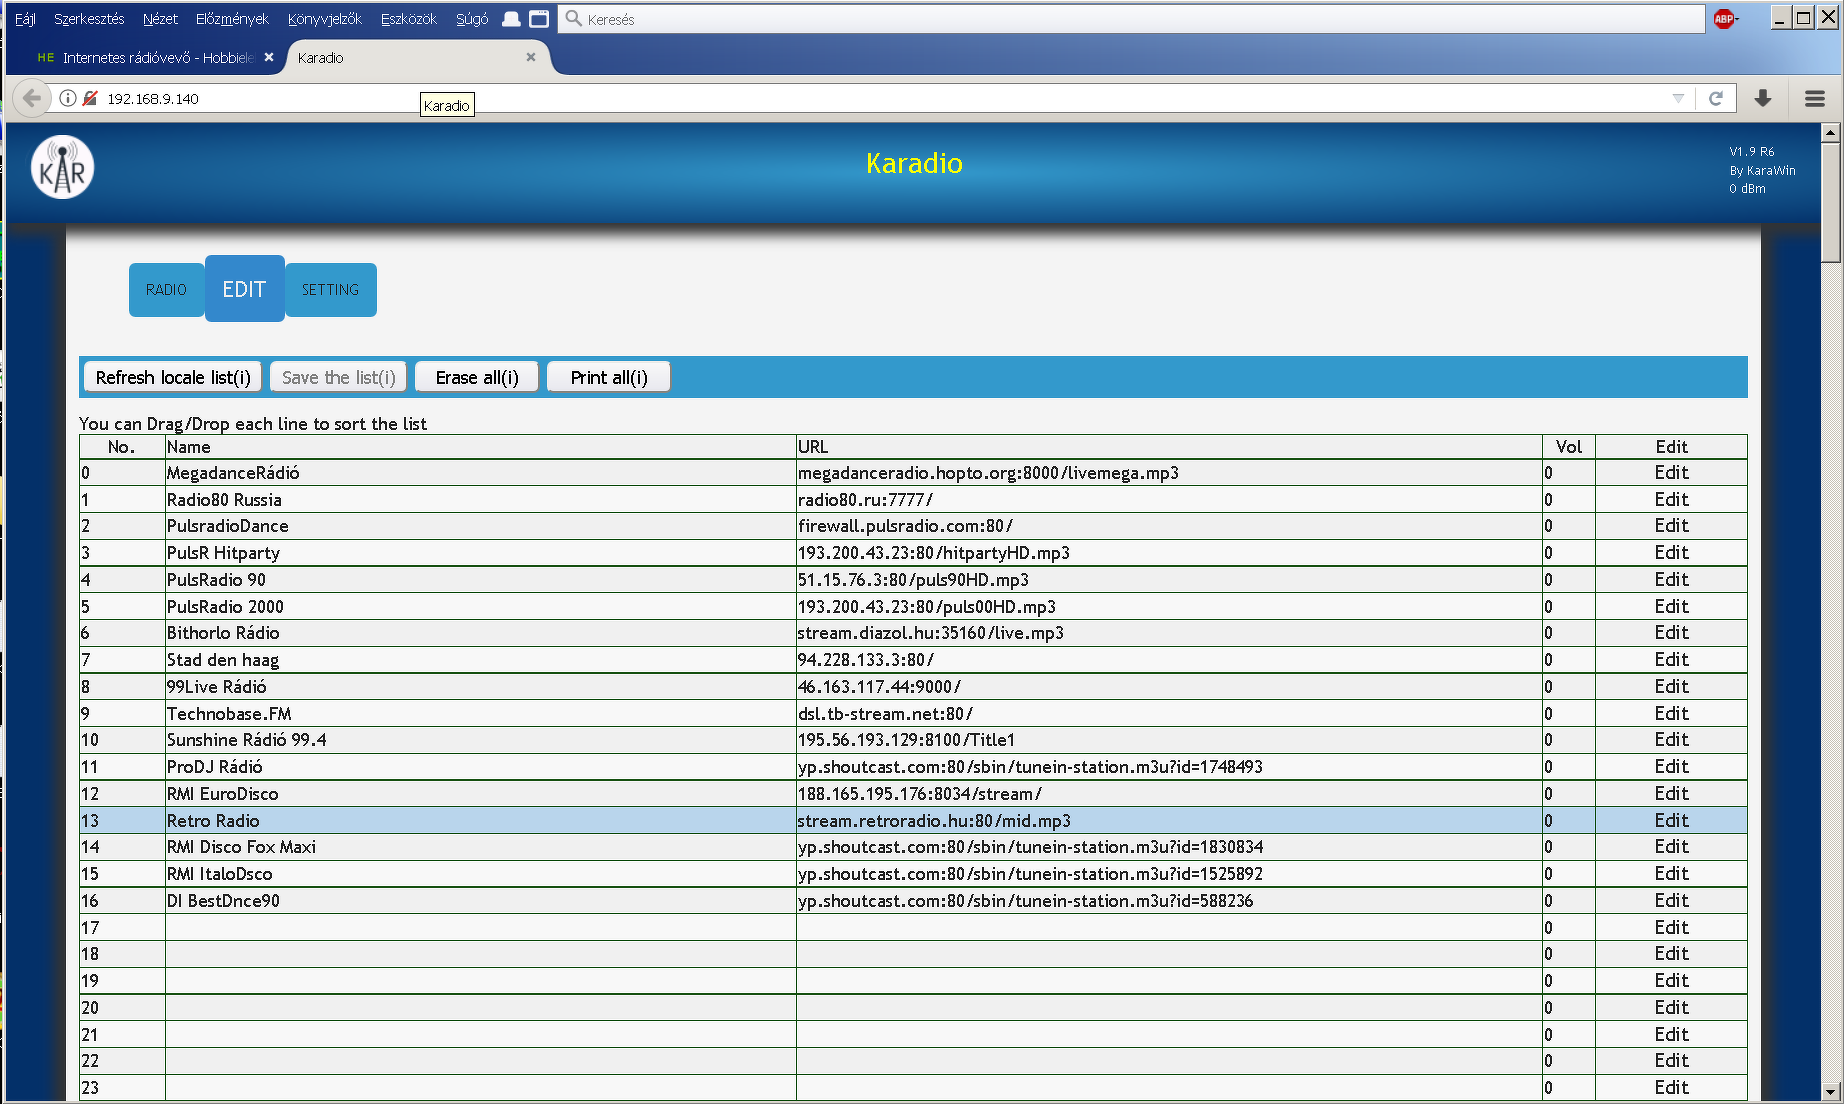Viewport: 1844px width, 1104px height.
Task: Click Refresh locale list(i) button
Action: point(173,377)
